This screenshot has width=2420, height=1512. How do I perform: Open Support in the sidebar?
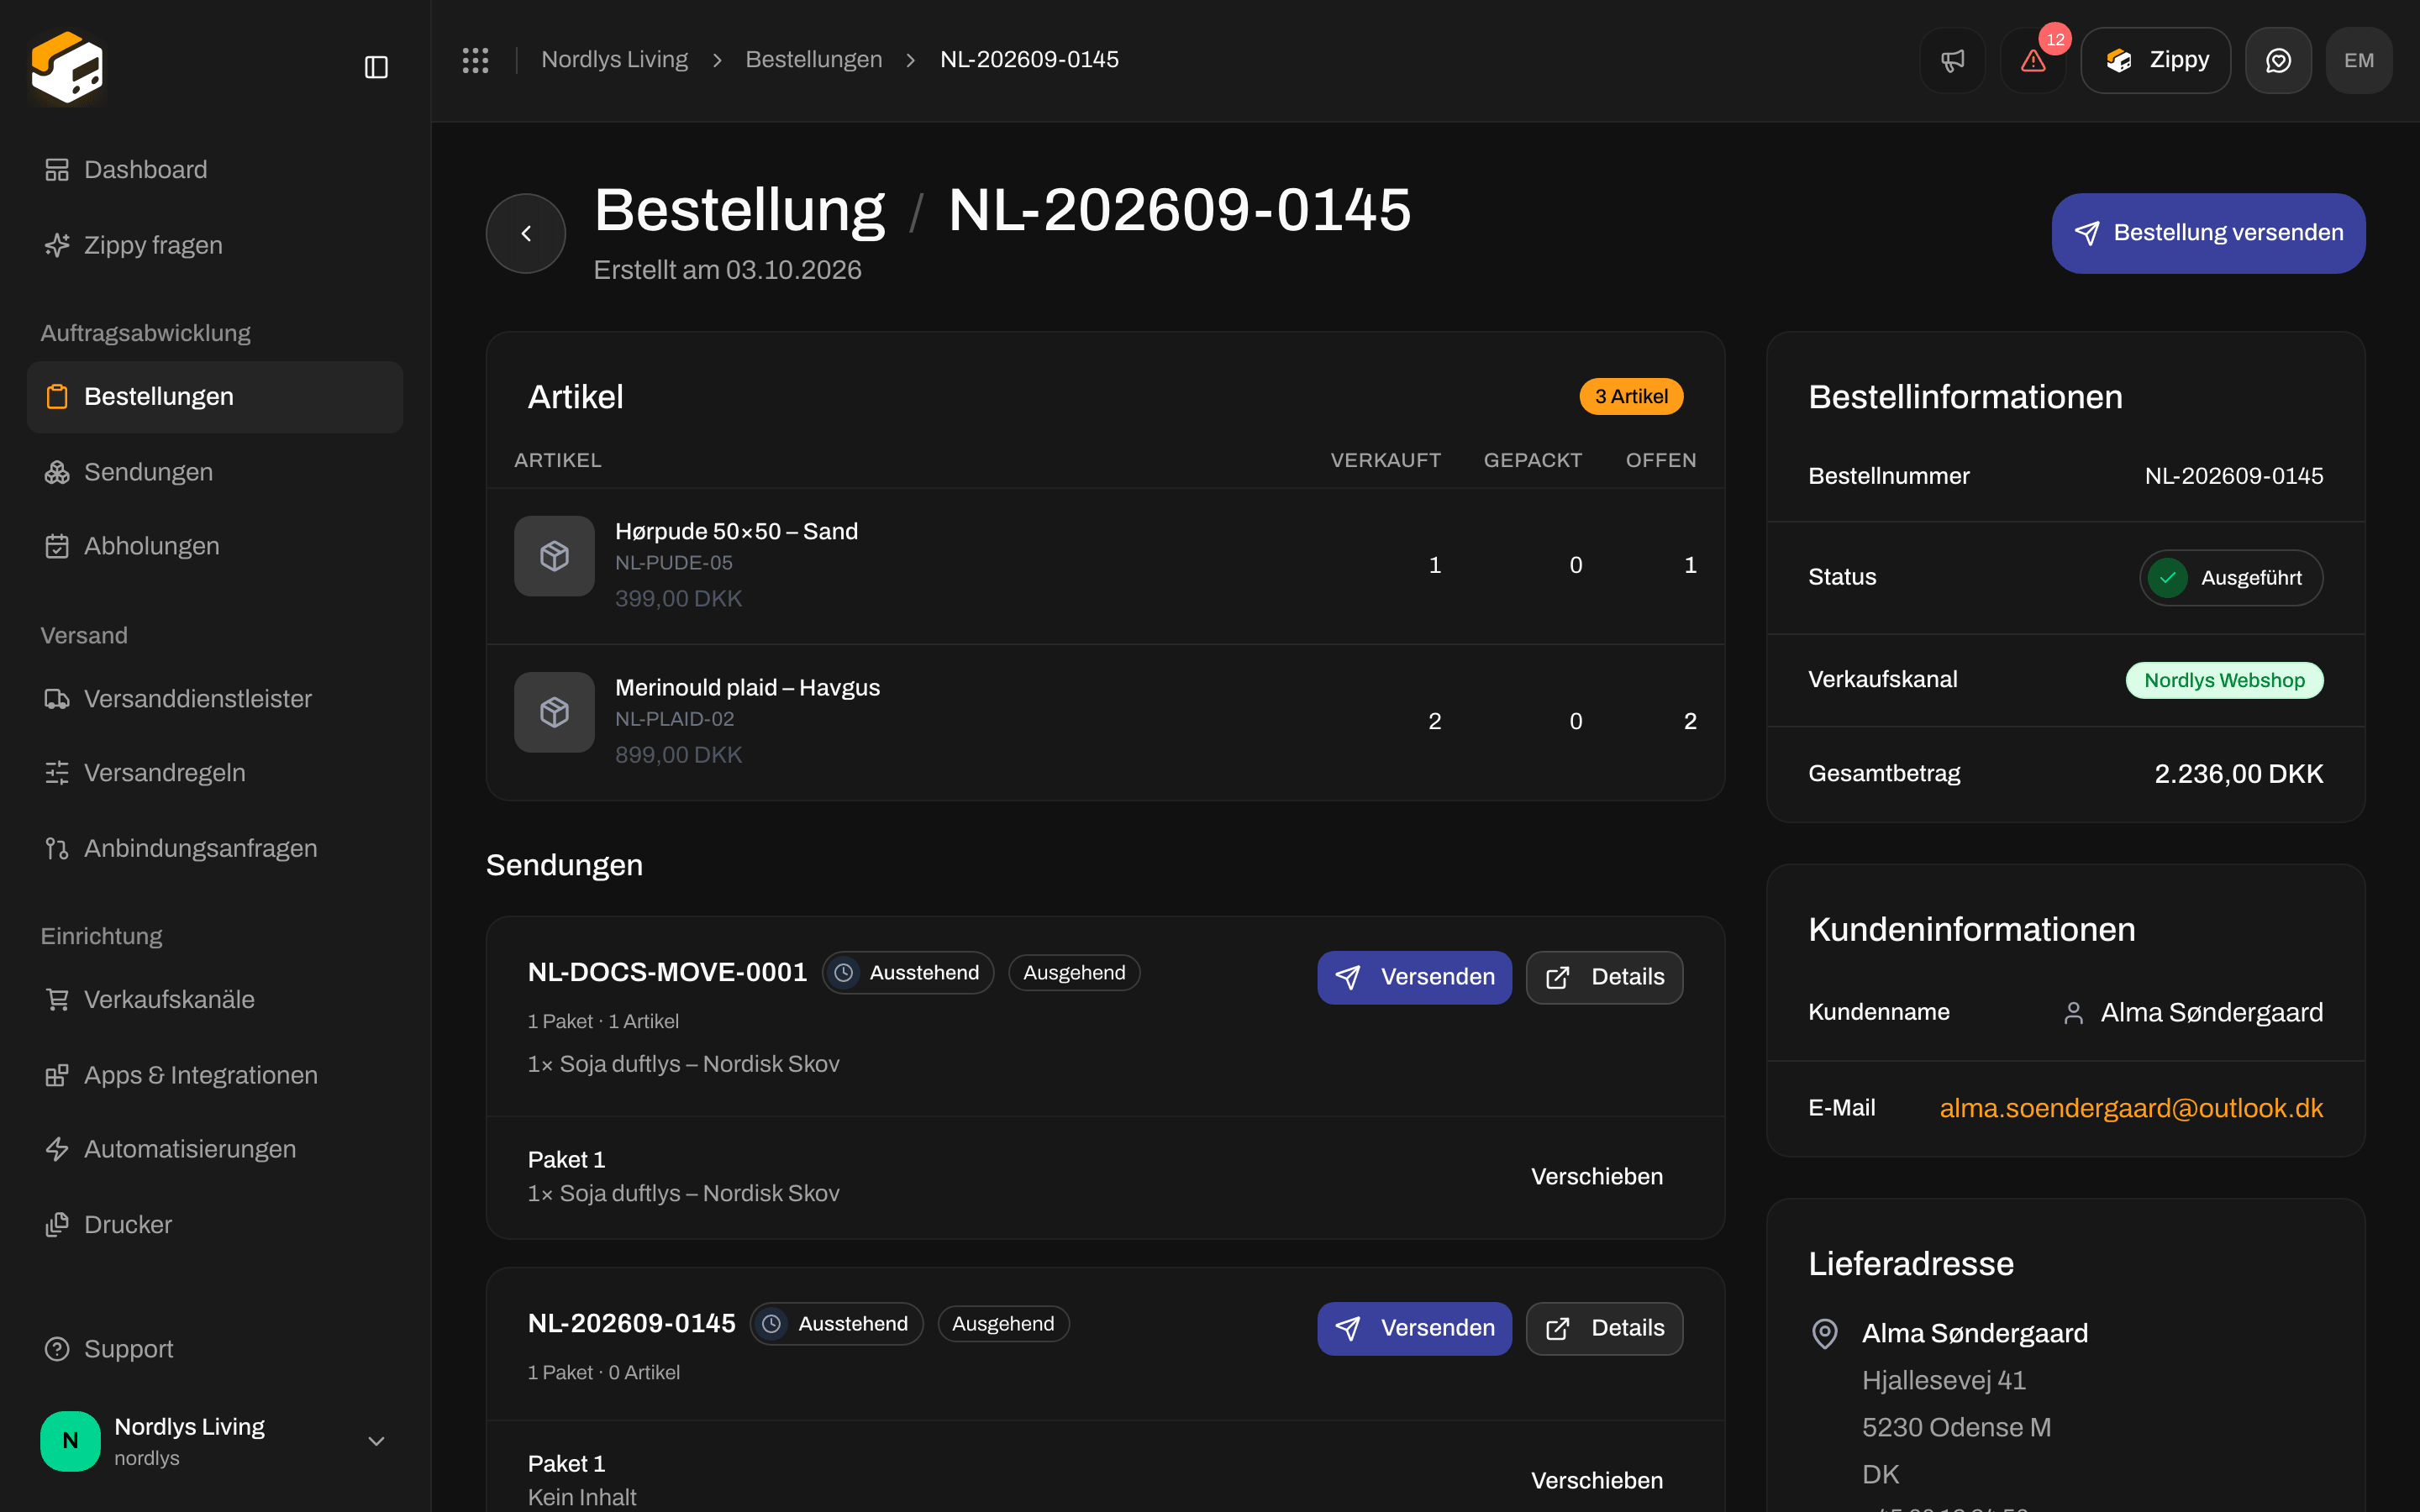(x=215, y=1349)
